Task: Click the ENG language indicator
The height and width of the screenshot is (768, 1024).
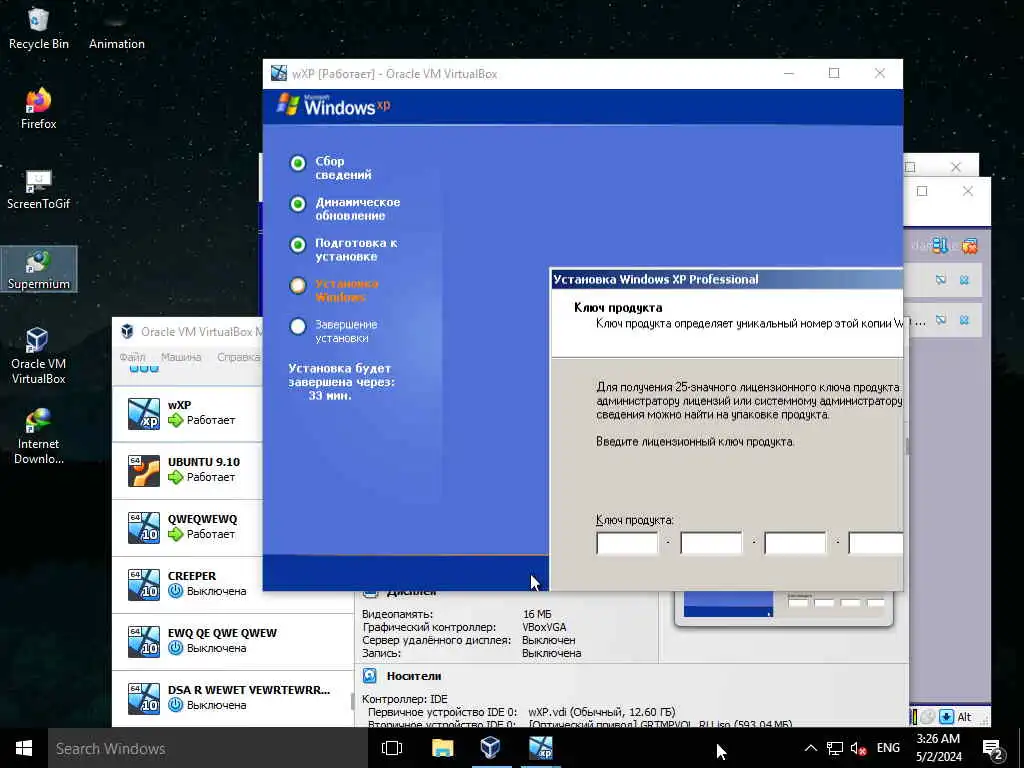Action: (x=888, y=748)
